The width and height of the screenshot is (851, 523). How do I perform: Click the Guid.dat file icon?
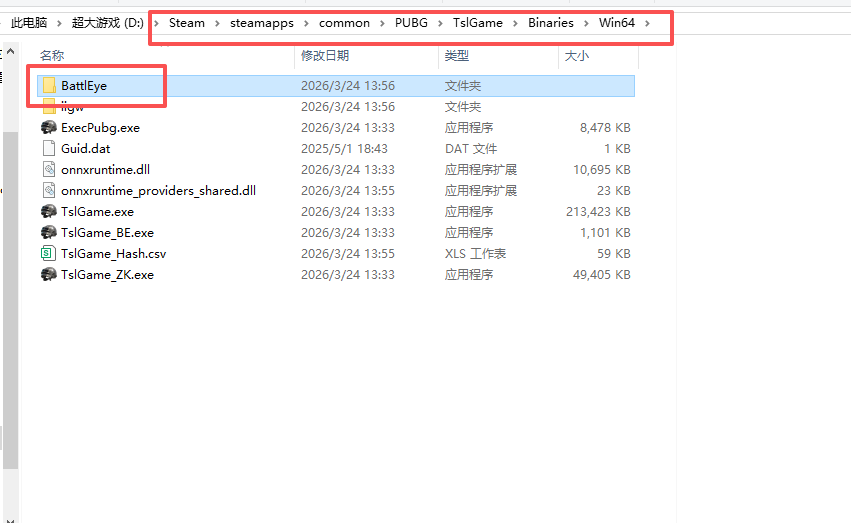[49, 149]
